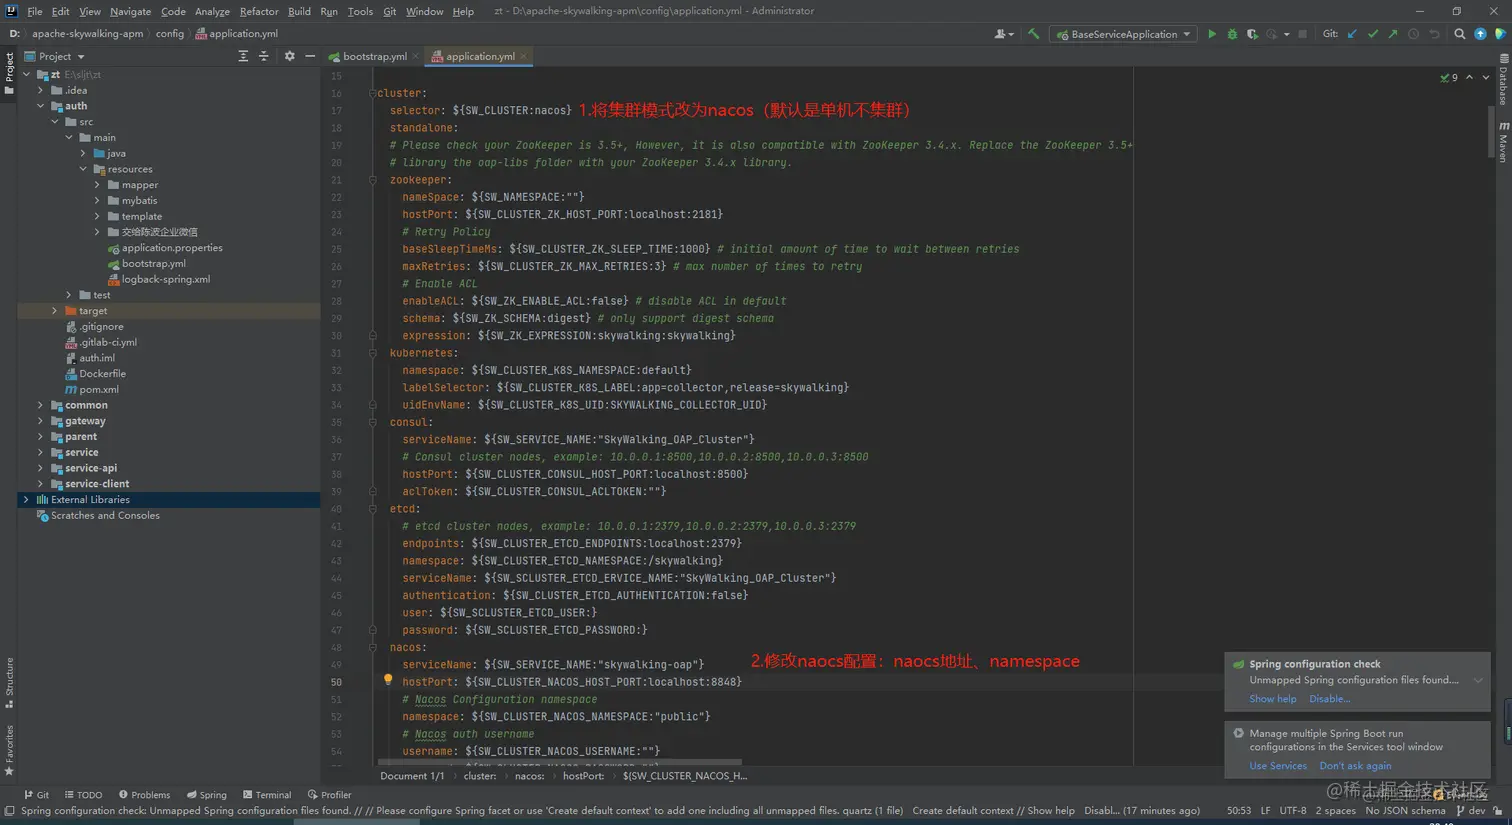Click the yellow intention lightbulb
The image size is (1512, 825).
(x=388, y=680)
